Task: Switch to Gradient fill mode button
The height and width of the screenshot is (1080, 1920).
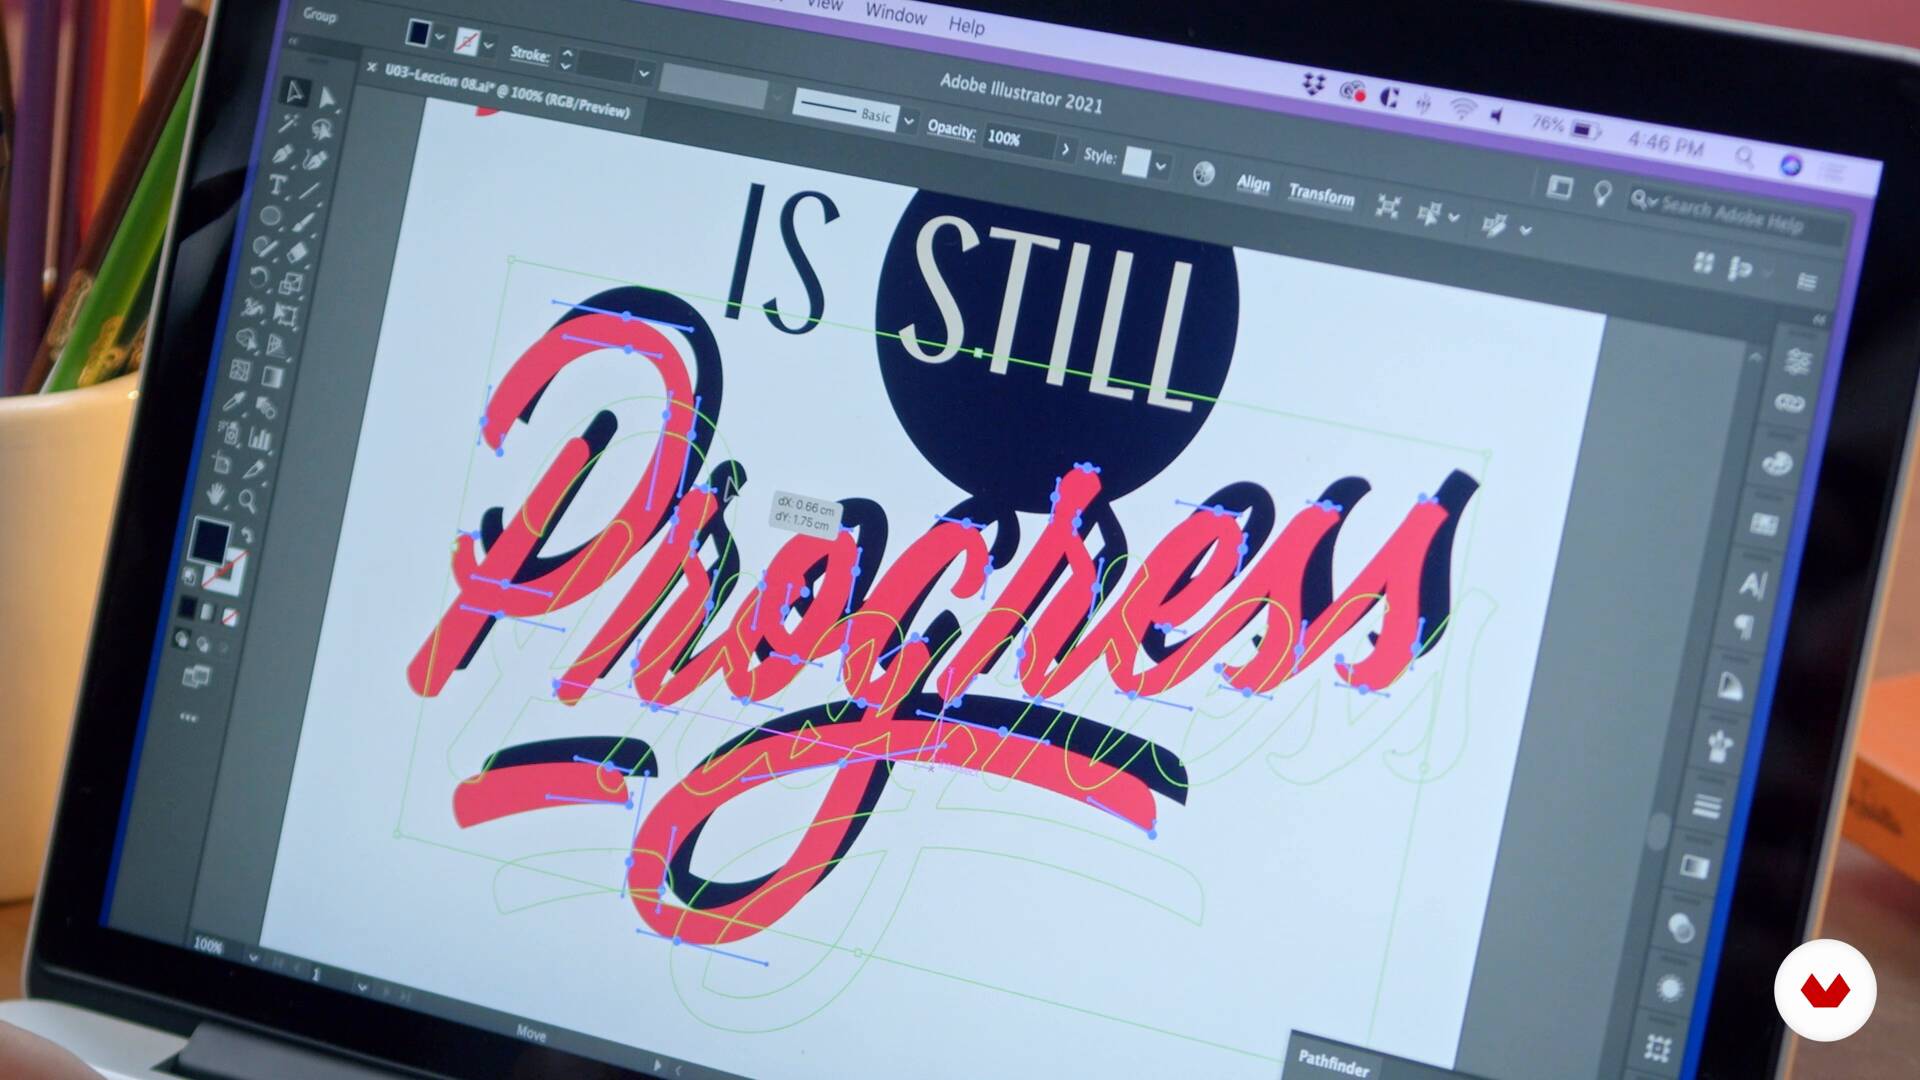Action: pos(208,612)
